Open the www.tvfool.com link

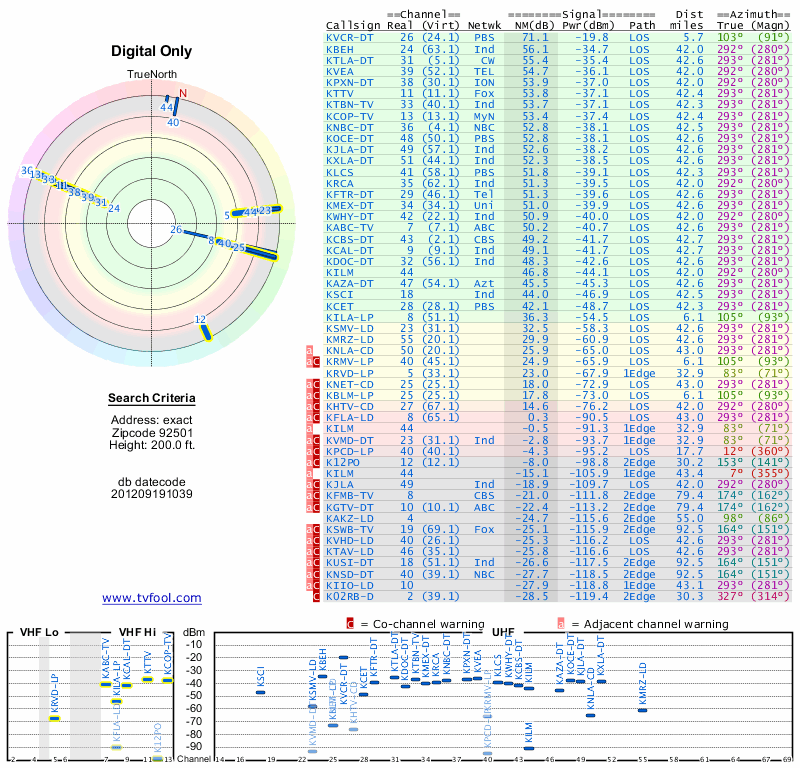point(152,598)
